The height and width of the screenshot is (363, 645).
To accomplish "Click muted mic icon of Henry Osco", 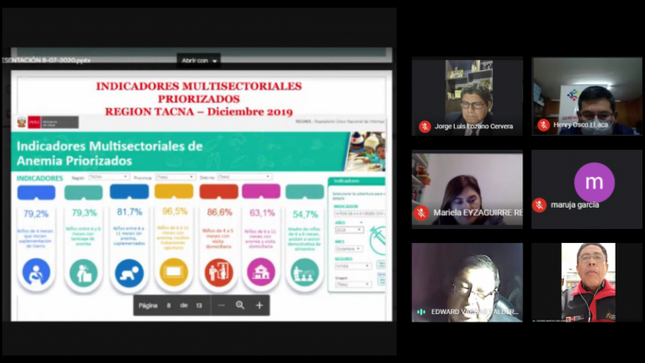I will pyautogui.click(x=543, y=125).
